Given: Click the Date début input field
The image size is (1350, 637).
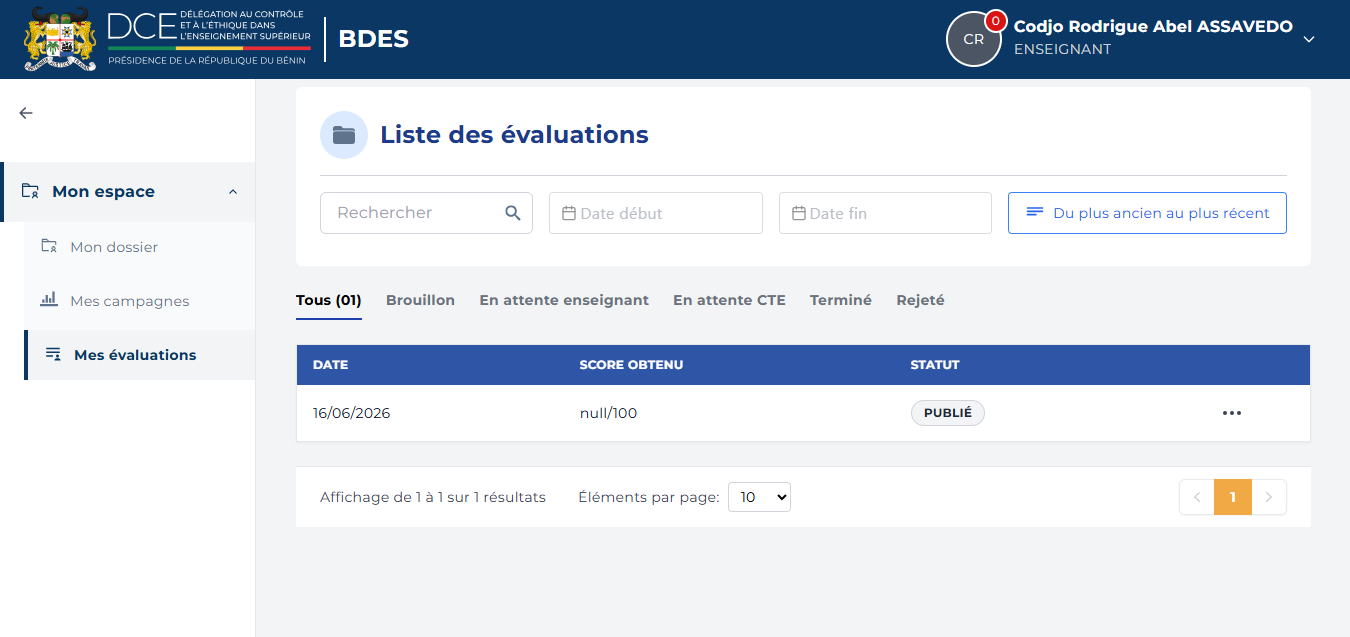Looking at the screenshot, I should 656,213.
